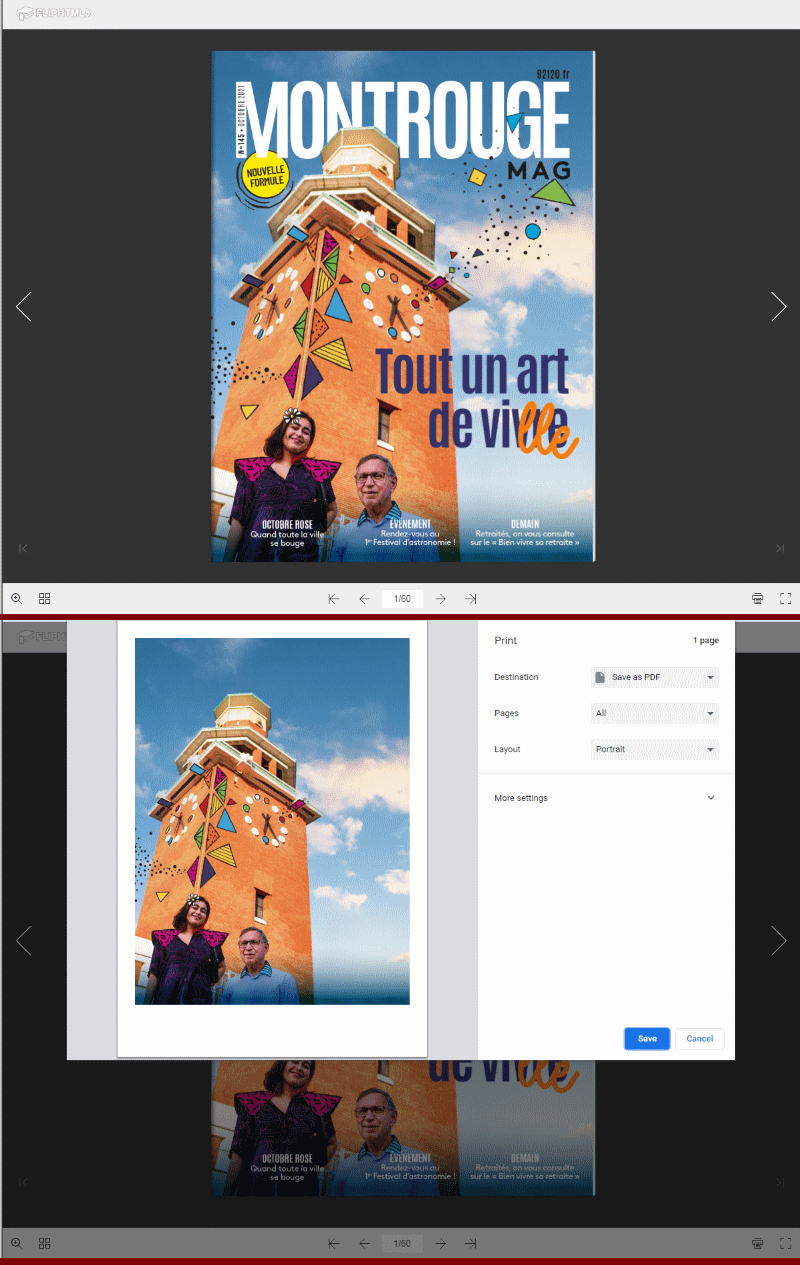Click the dimmed page number field behind the print dialog

click(x=402, y=1243)
